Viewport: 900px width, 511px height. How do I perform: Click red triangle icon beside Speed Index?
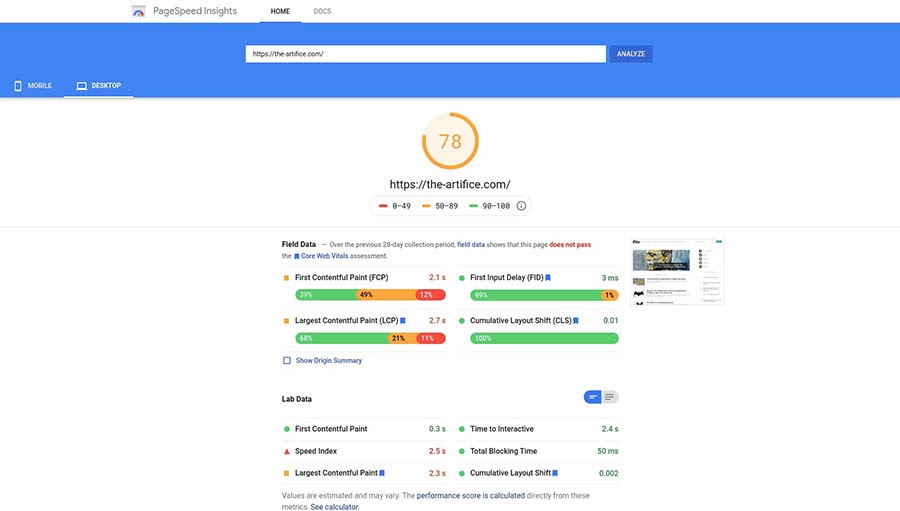tap(286, 451)
